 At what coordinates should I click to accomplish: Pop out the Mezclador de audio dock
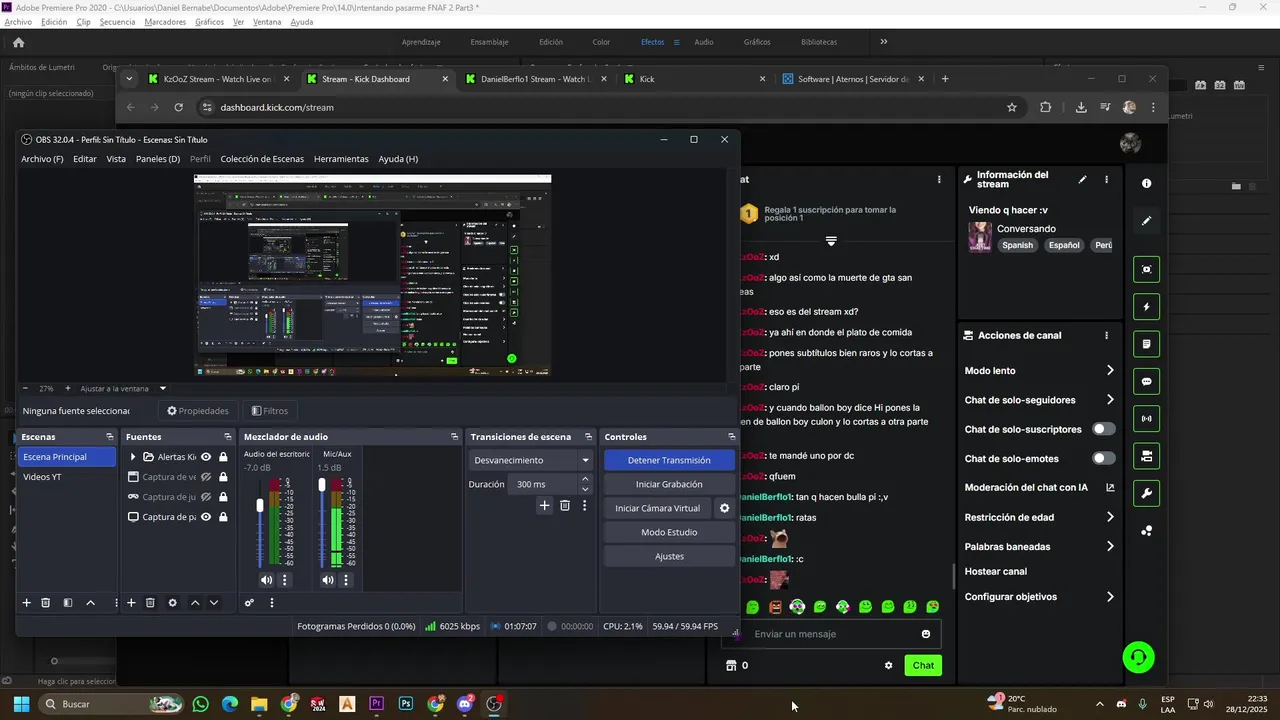[454, 437]
